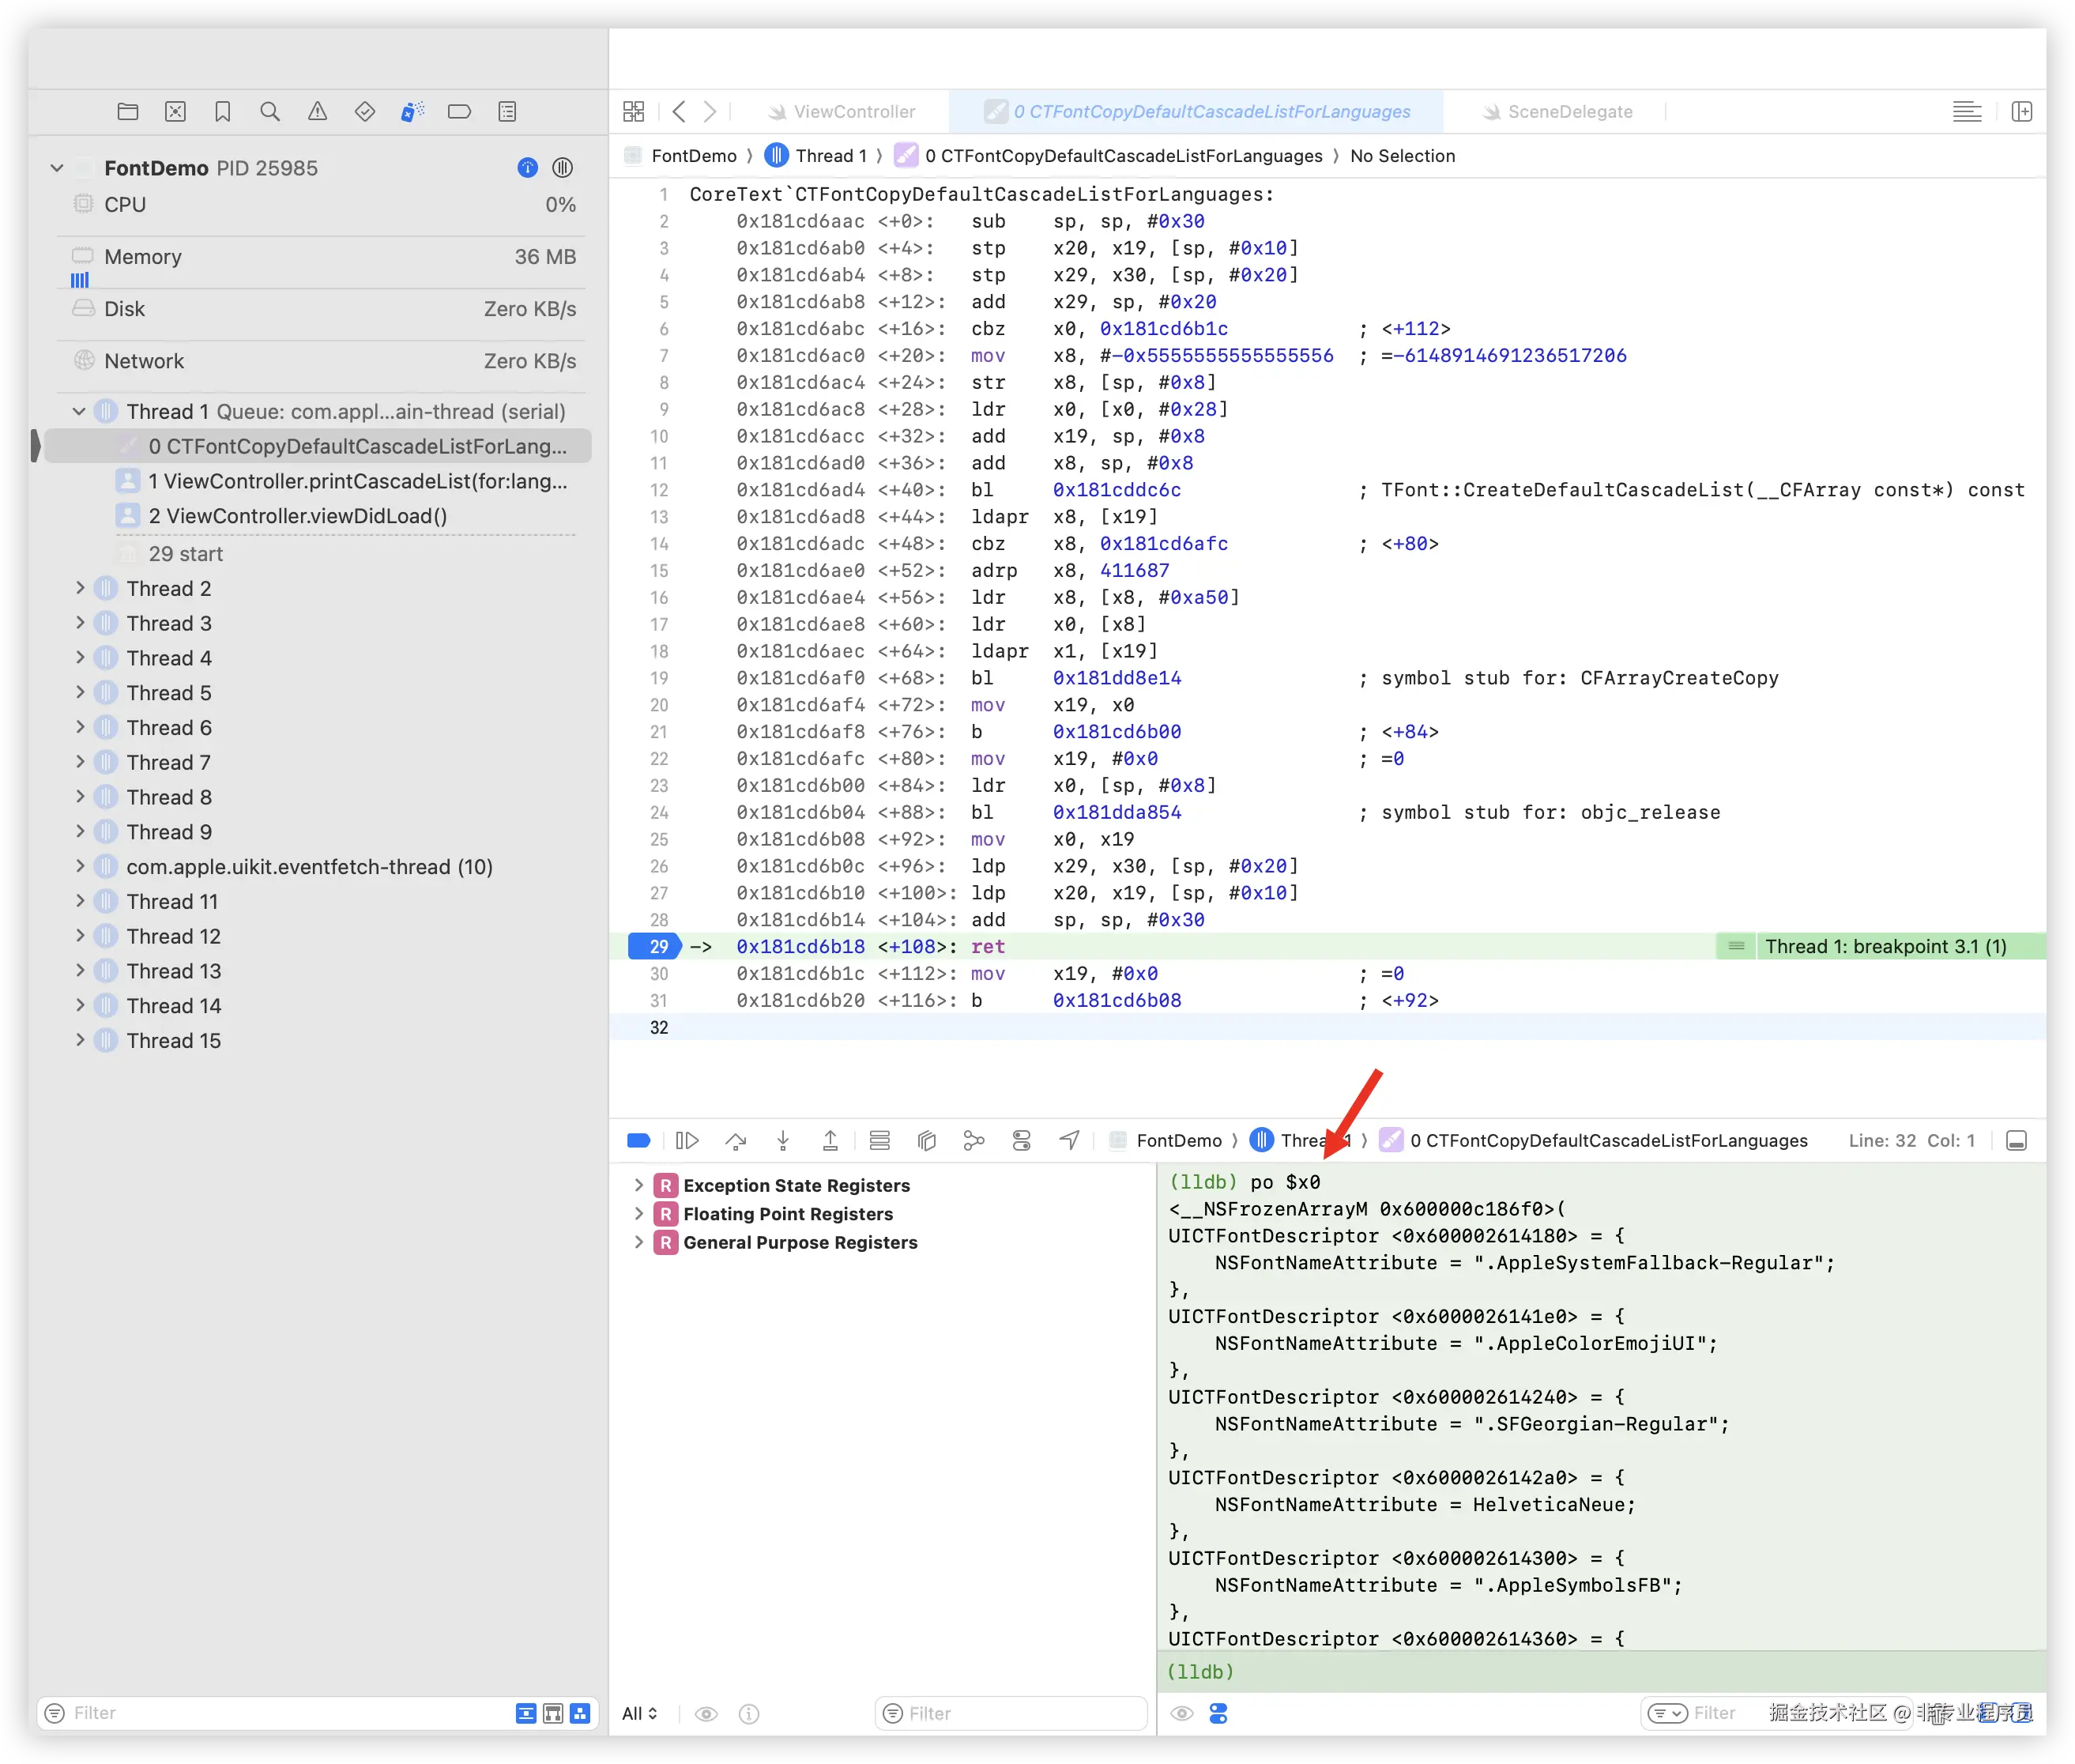
Task: Open Debug Memory Graph icon
Action: 974,1140
